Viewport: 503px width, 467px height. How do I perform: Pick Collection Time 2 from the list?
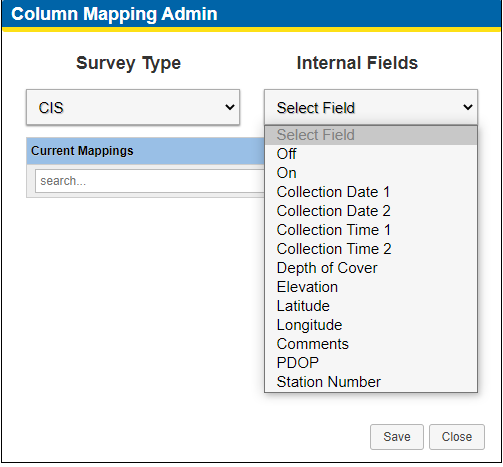(371, 249)
